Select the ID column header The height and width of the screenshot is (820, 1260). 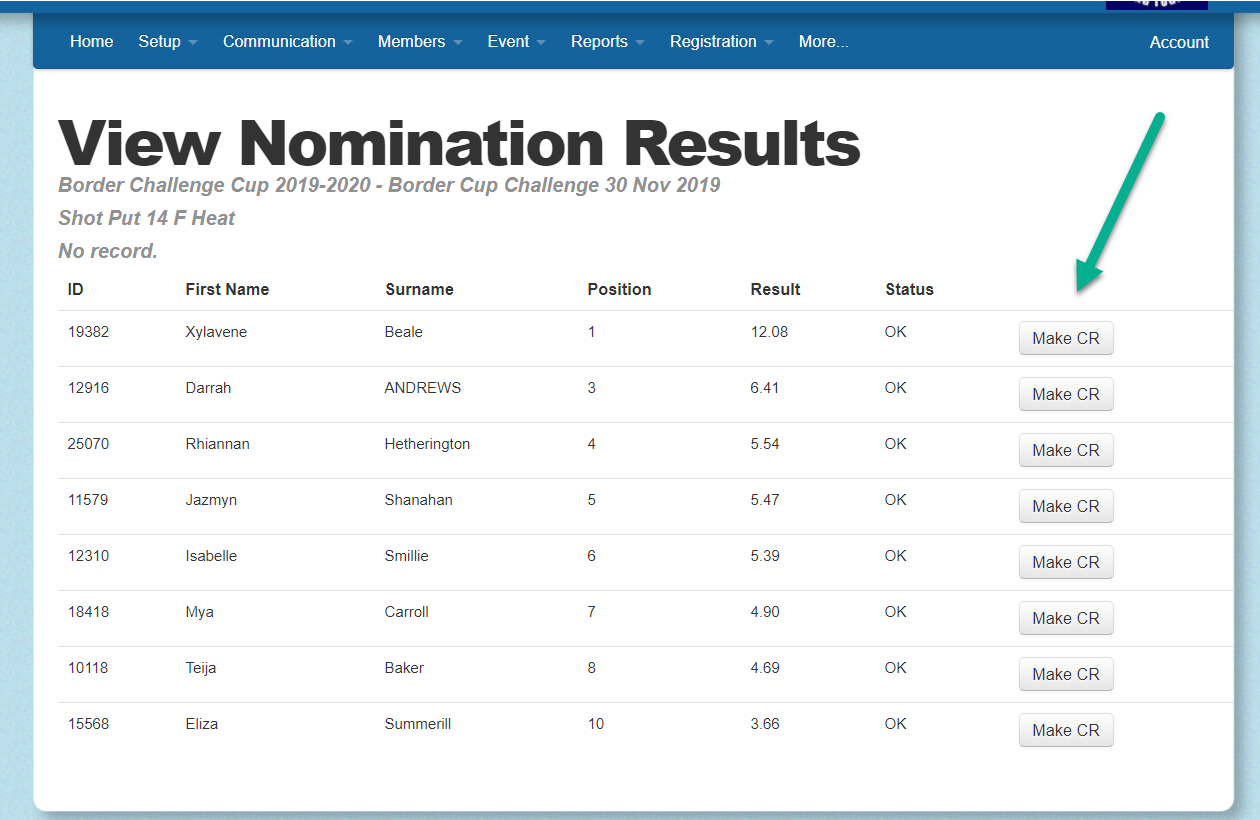click(x=75, y=289)
